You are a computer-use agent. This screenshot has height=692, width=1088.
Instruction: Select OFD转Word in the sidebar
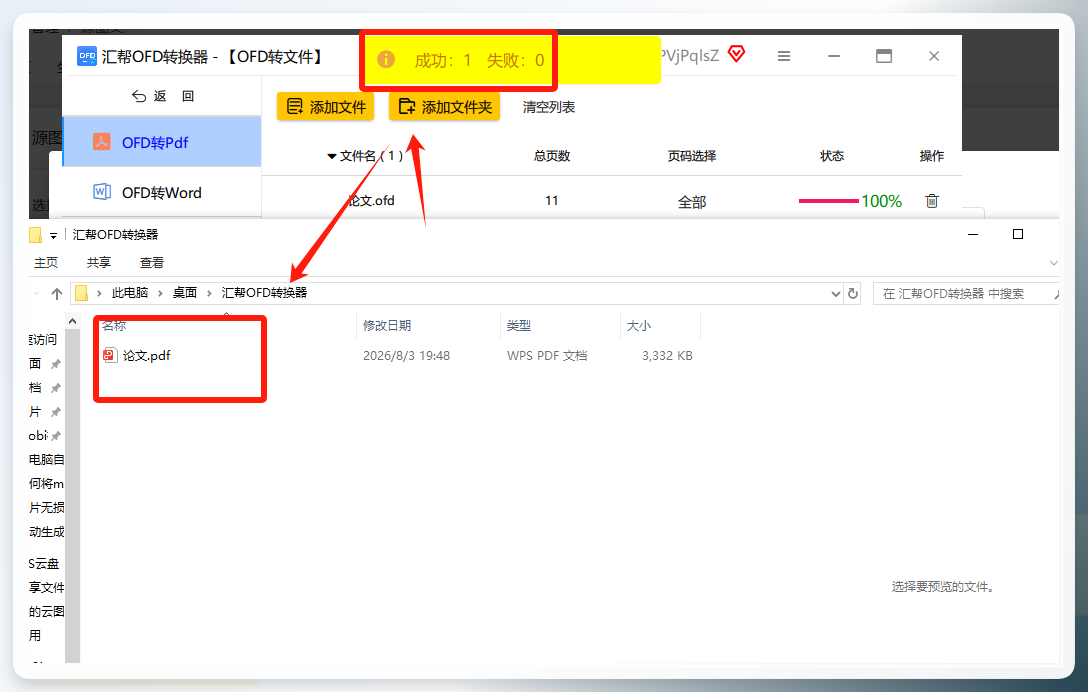pyautogui.click(x=162, y=192)
